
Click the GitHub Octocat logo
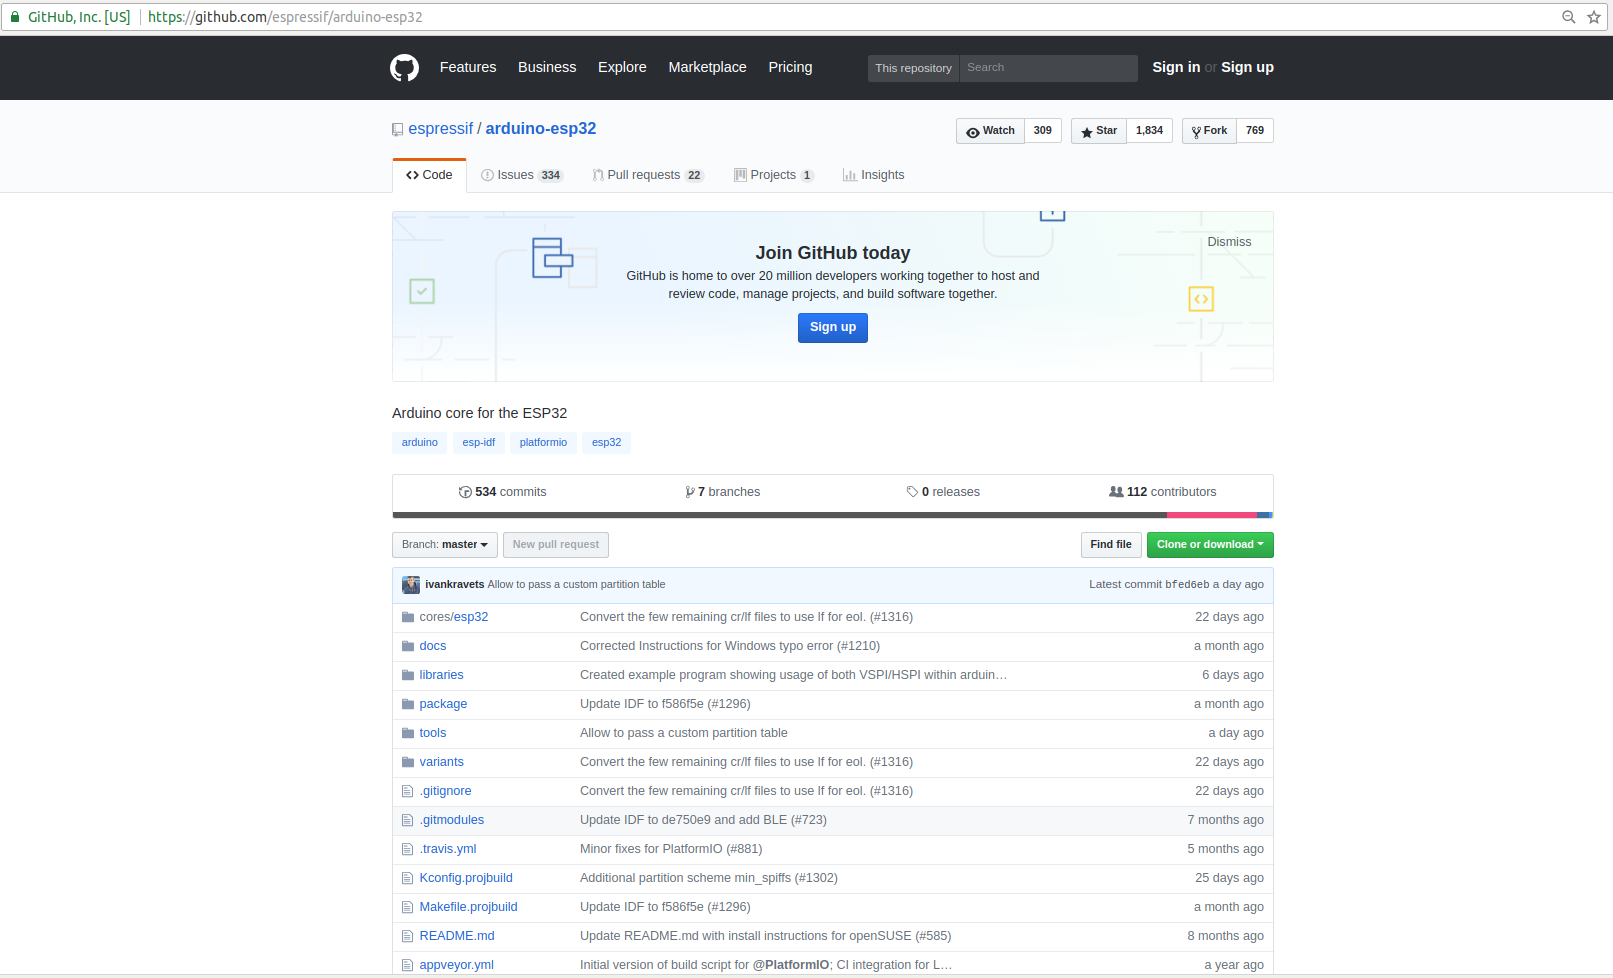coord(404,68)
